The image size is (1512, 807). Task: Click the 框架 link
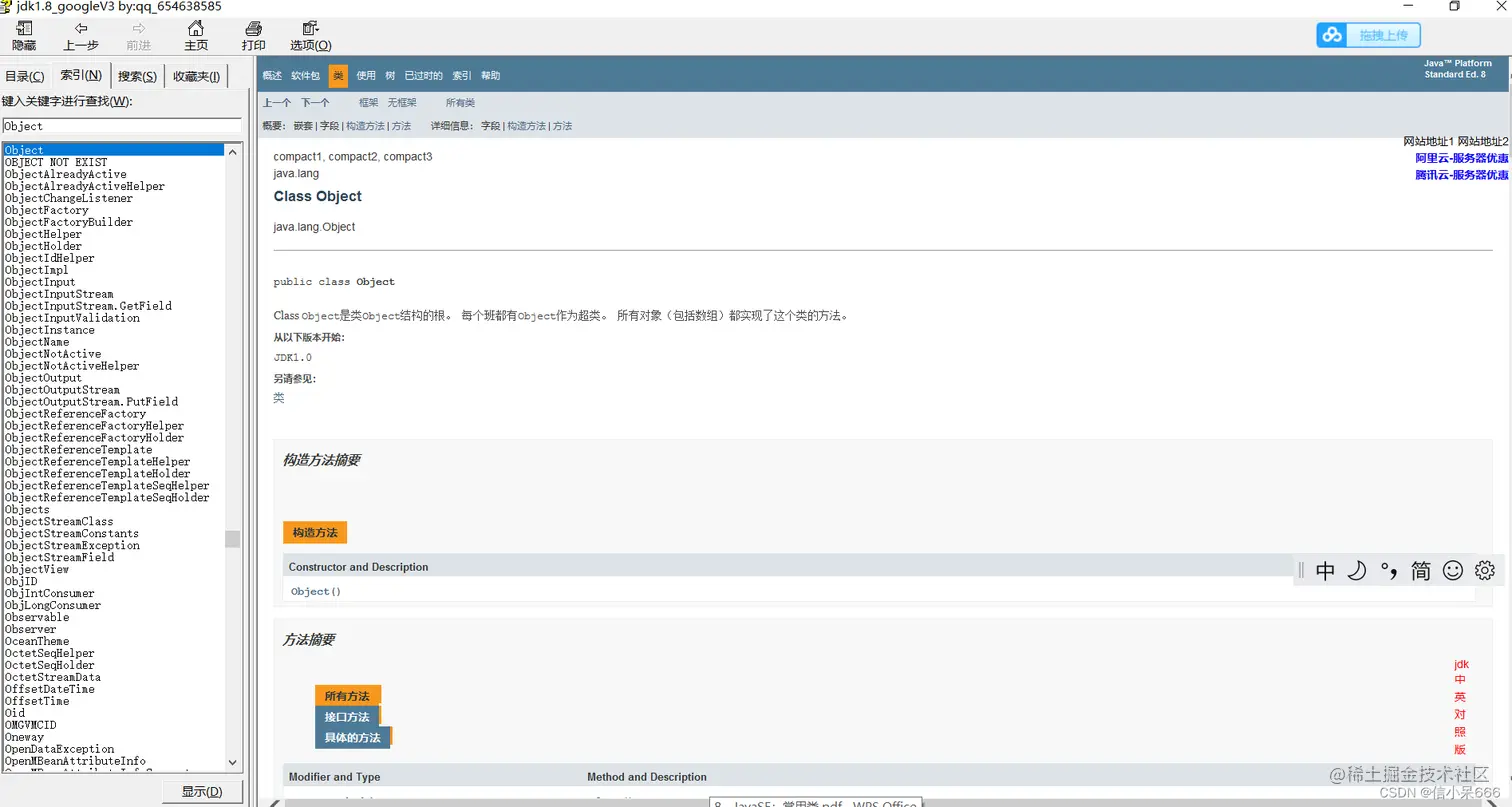click(x=369, y=103)
